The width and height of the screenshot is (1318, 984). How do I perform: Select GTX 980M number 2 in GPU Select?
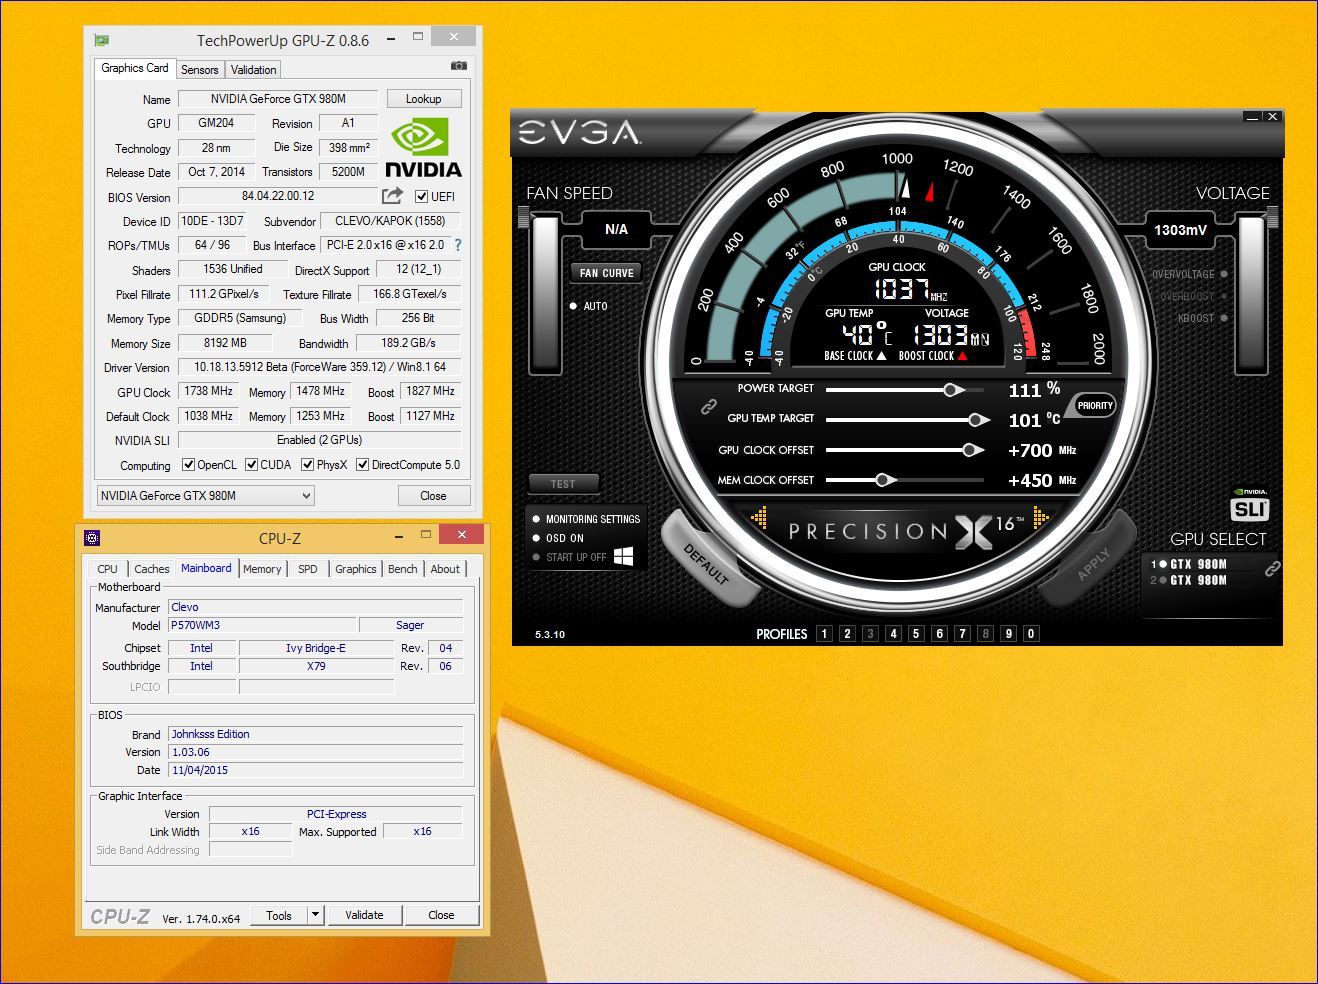pos(1198,580)
